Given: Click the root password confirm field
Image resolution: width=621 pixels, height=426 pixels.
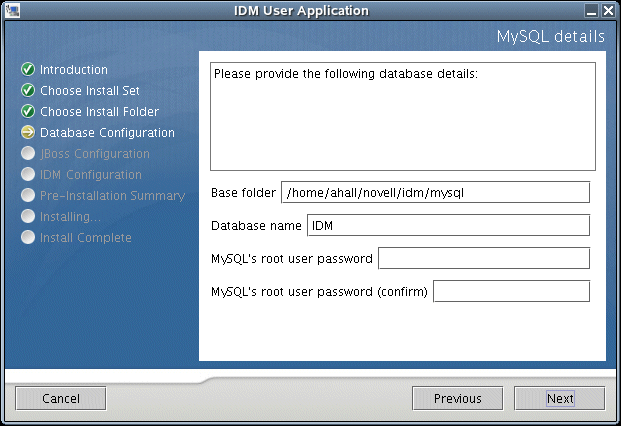Looking at the screenshot, I should pos(511,292).
